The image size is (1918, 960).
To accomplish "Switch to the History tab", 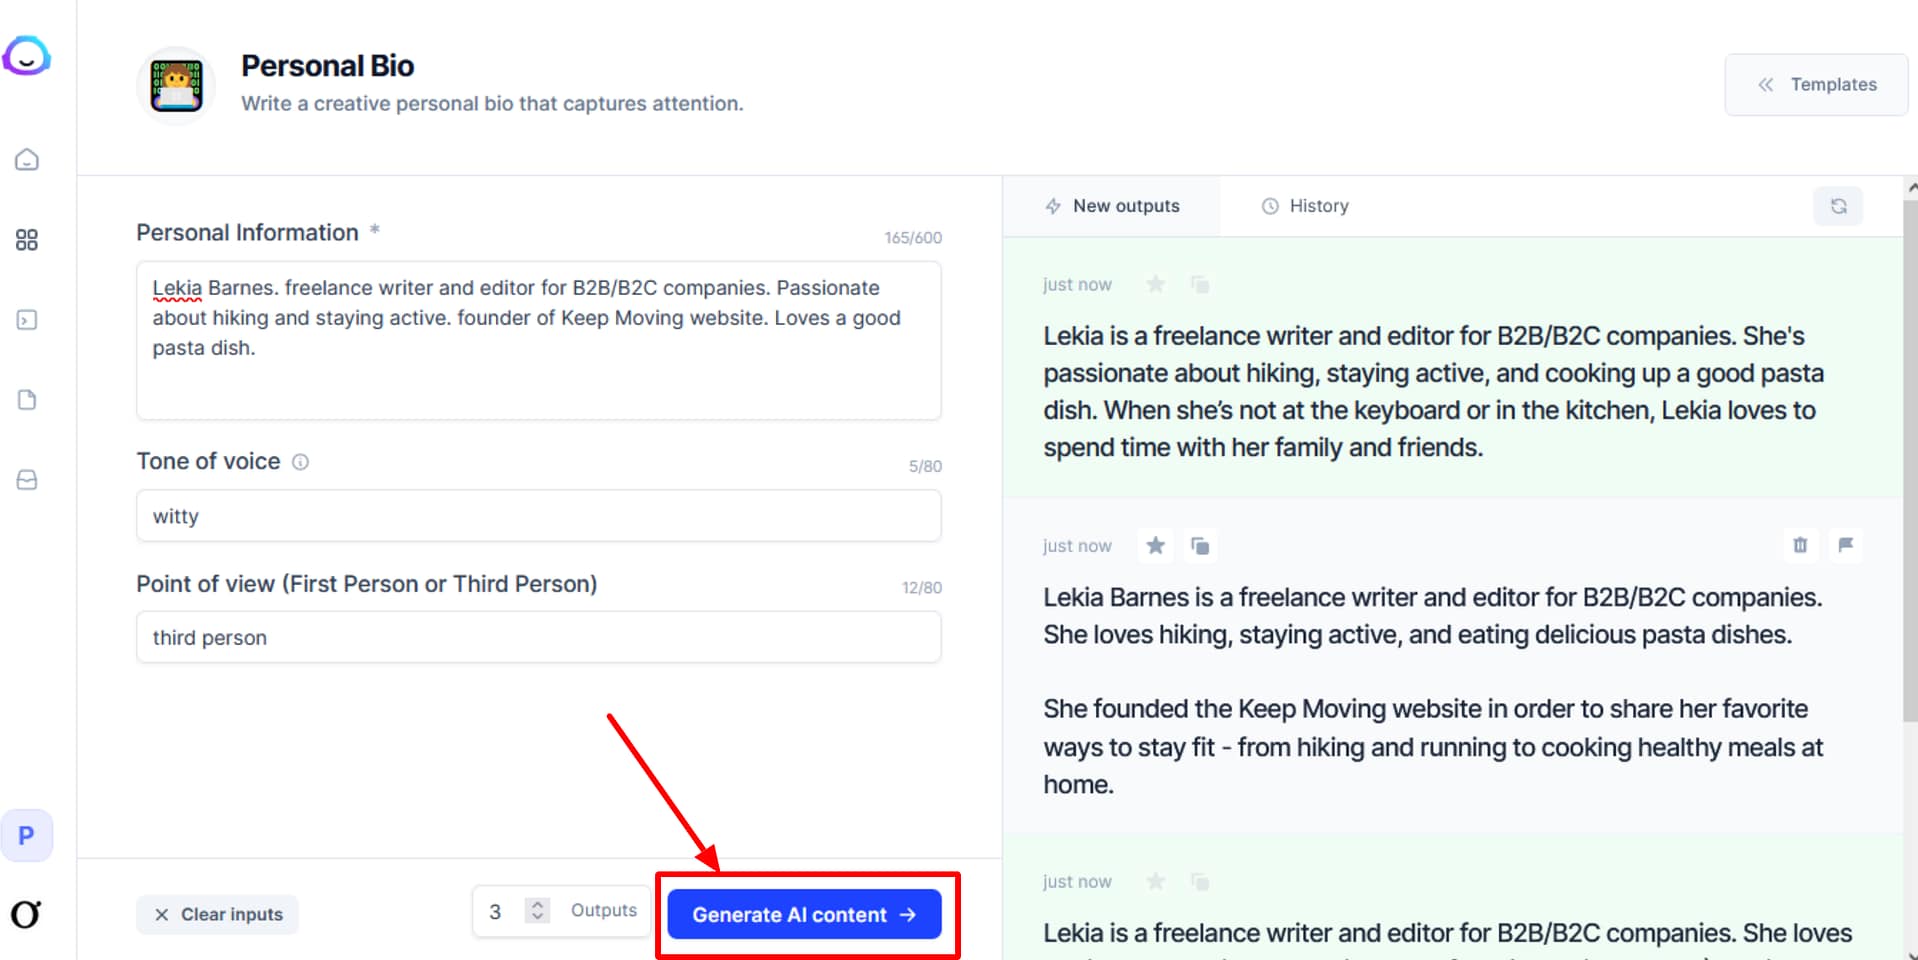I will pyautogui.click(x=1305, y=206).
